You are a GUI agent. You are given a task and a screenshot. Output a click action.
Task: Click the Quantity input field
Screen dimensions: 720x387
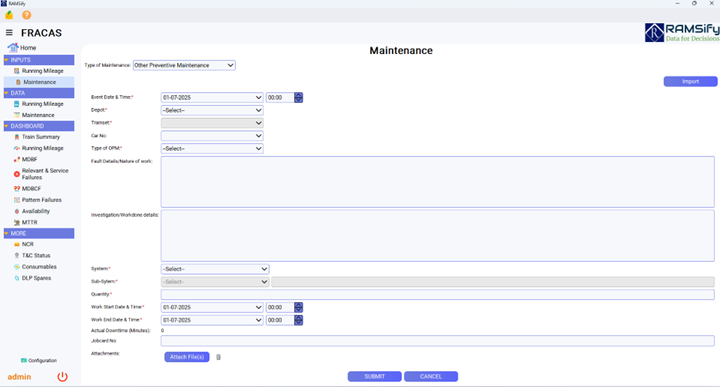tap(438, 294)
